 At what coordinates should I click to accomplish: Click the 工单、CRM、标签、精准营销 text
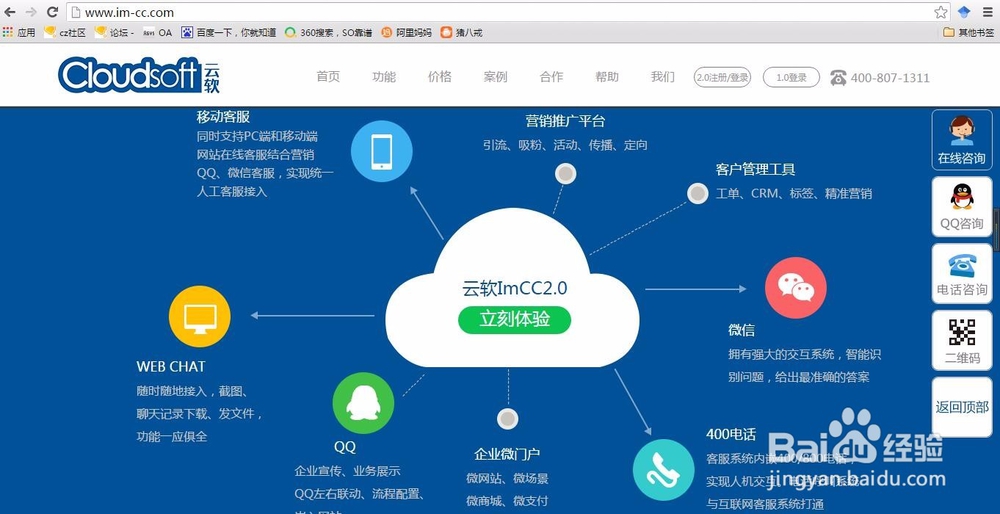tap(794, 193)
